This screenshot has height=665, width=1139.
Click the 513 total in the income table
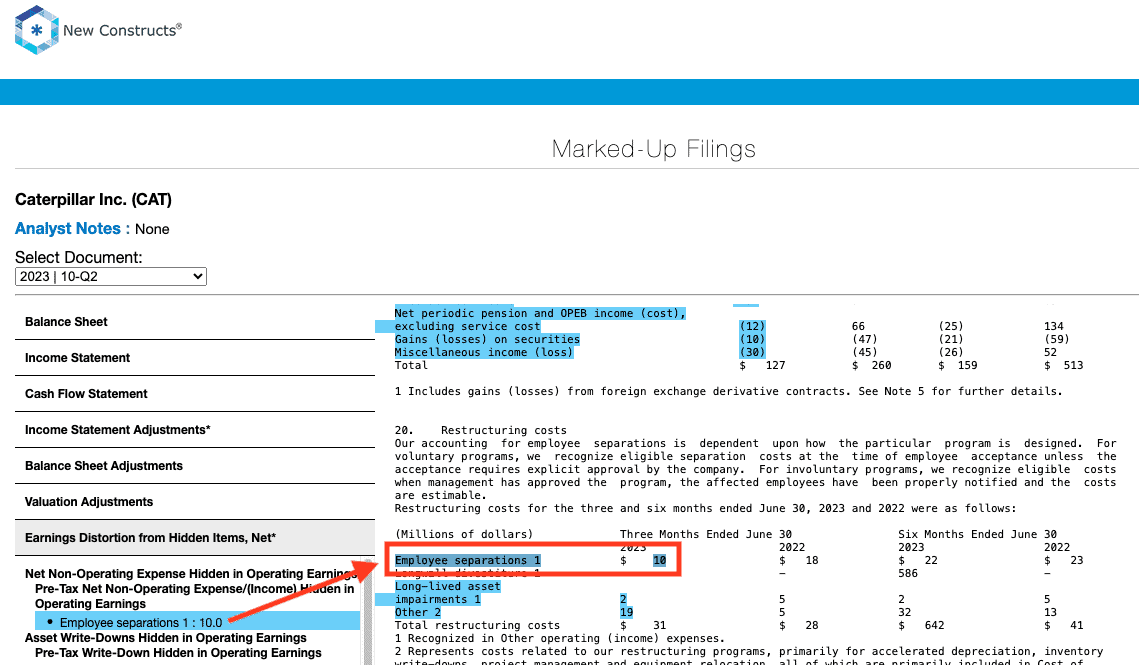pyautogui.click(x=1073, y=366)
